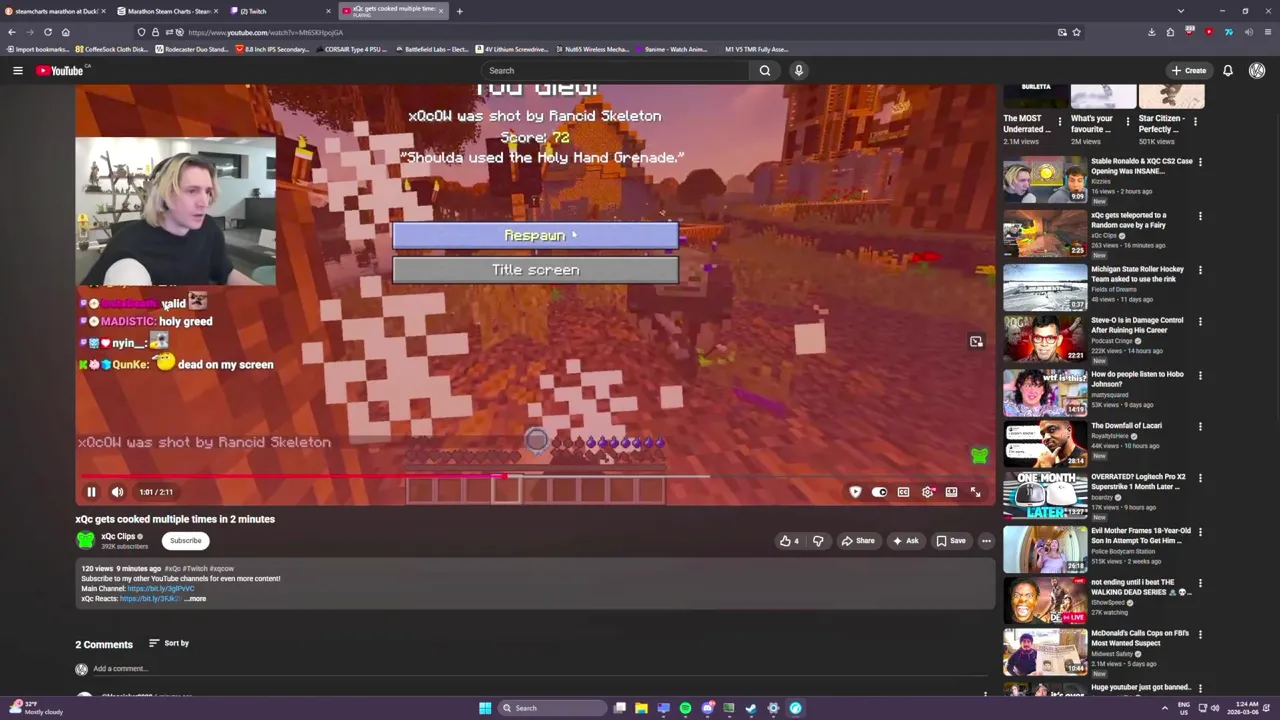Open options for Downfall of Lacari video
The image size is (1280, 720).
point(1200,427)
